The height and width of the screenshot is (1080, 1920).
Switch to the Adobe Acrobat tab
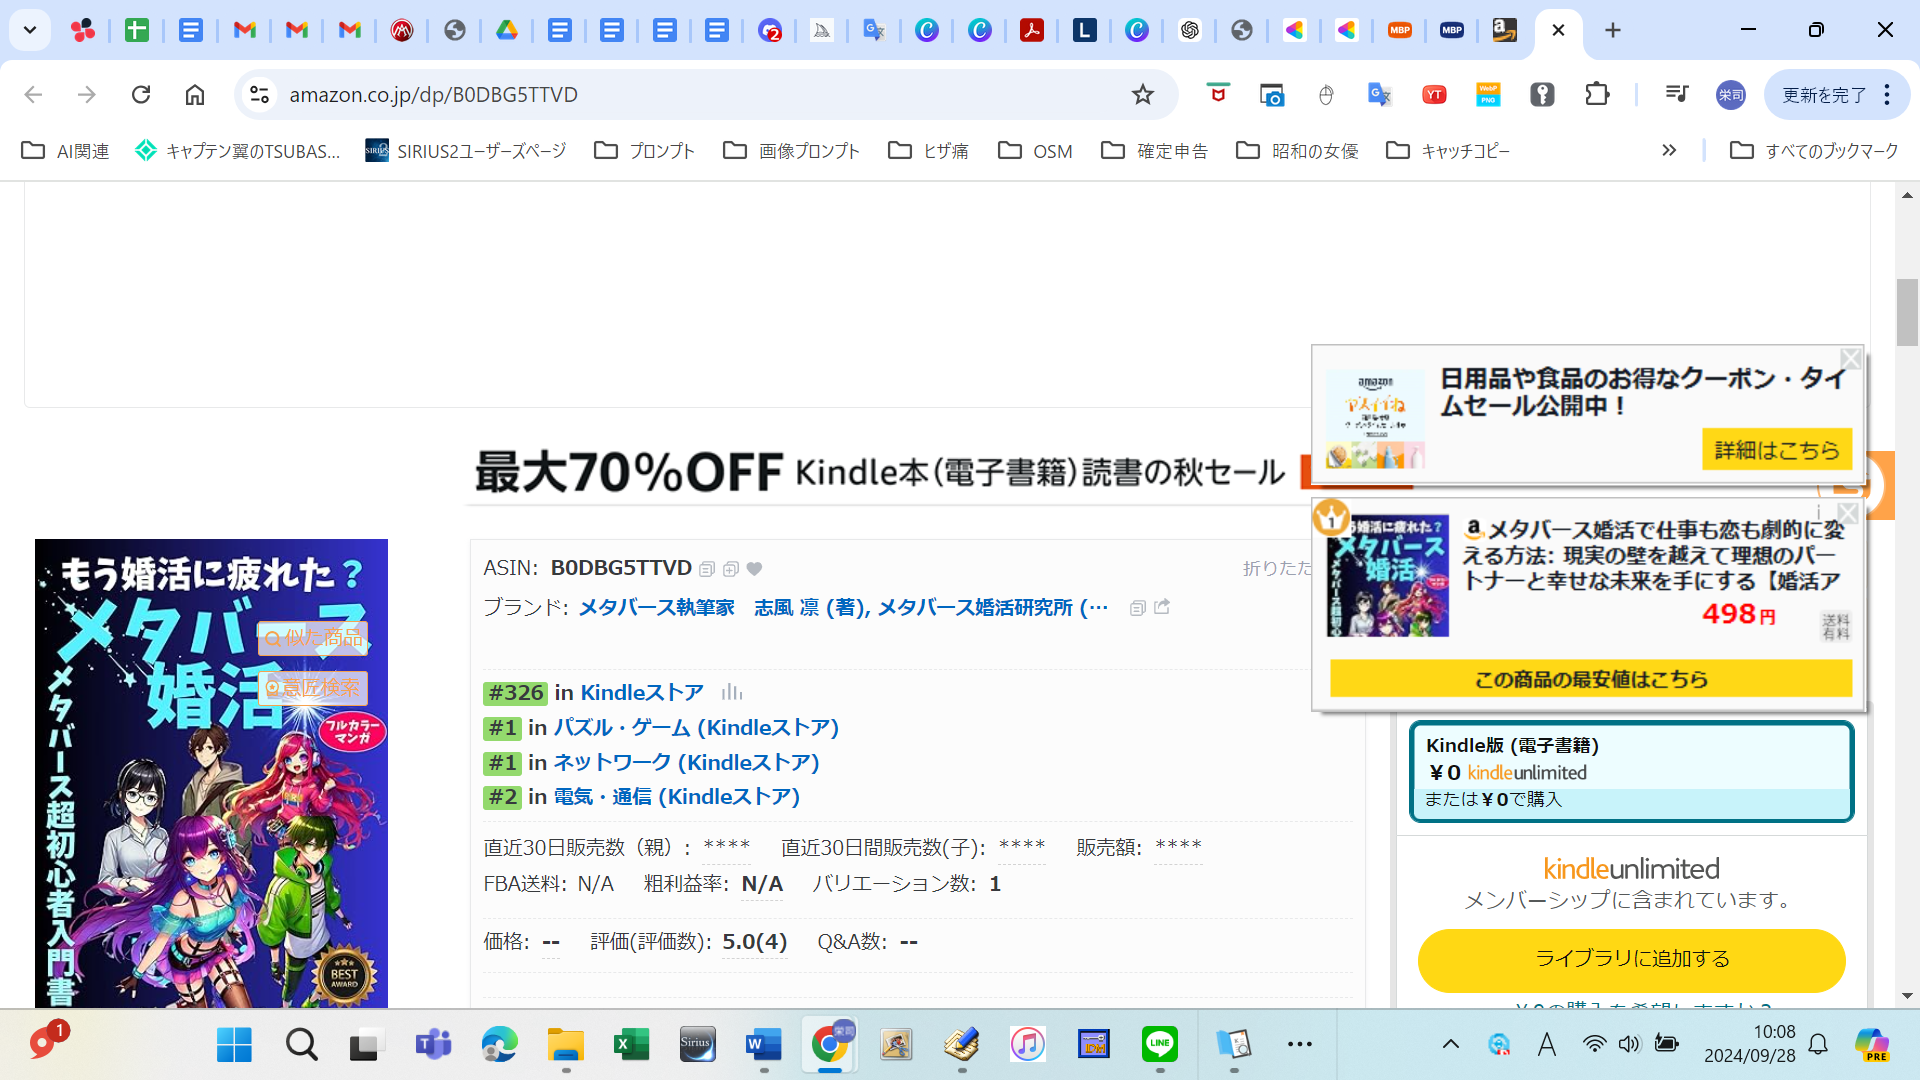tap(1032, 30)
